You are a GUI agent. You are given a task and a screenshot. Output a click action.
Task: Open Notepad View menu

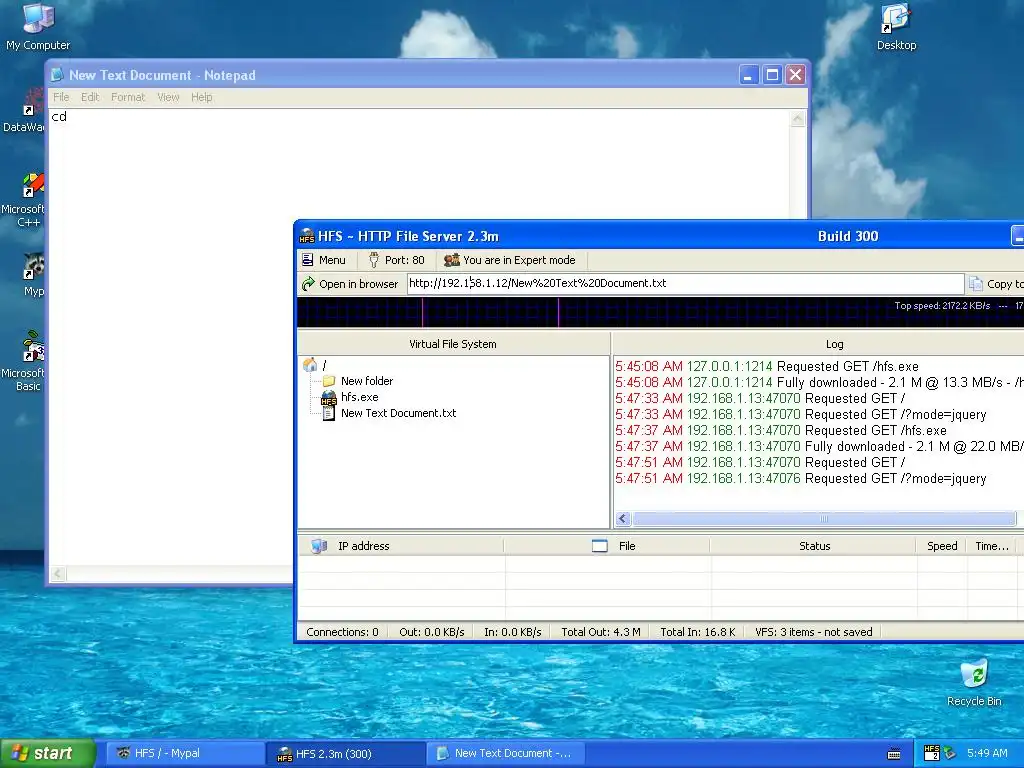click(168, 97)
